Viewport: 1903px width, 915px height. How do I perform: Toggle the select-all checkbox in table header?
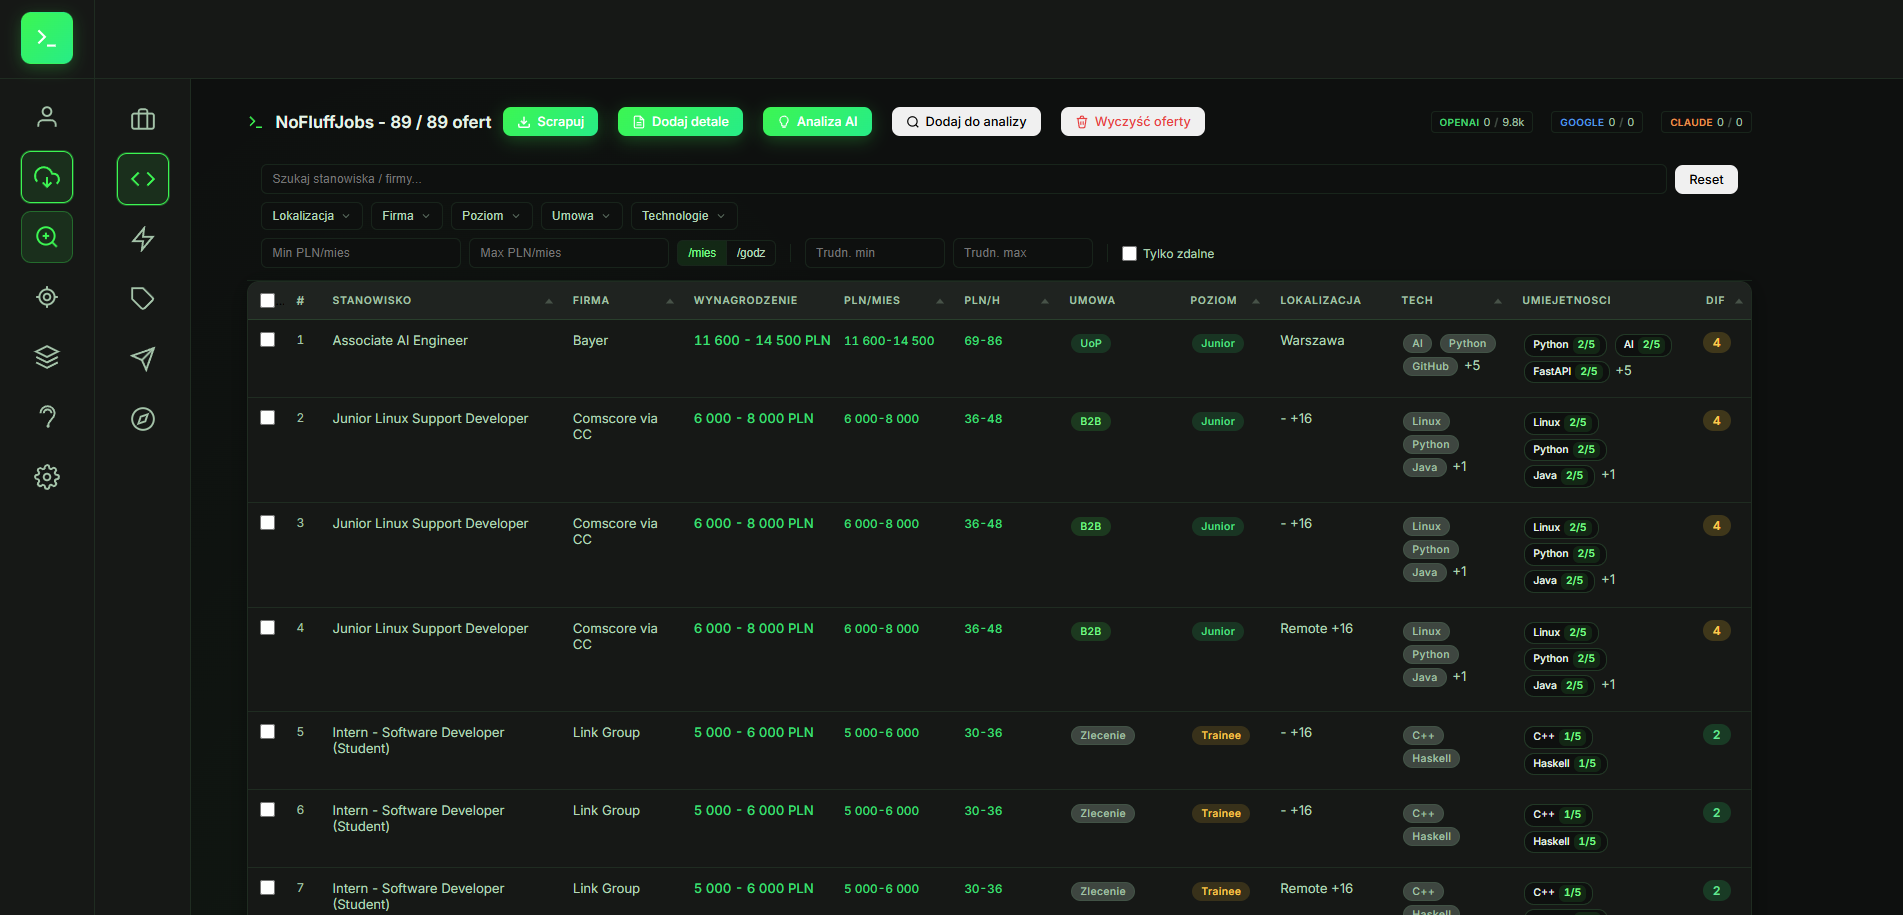click(x=267, y=300)
